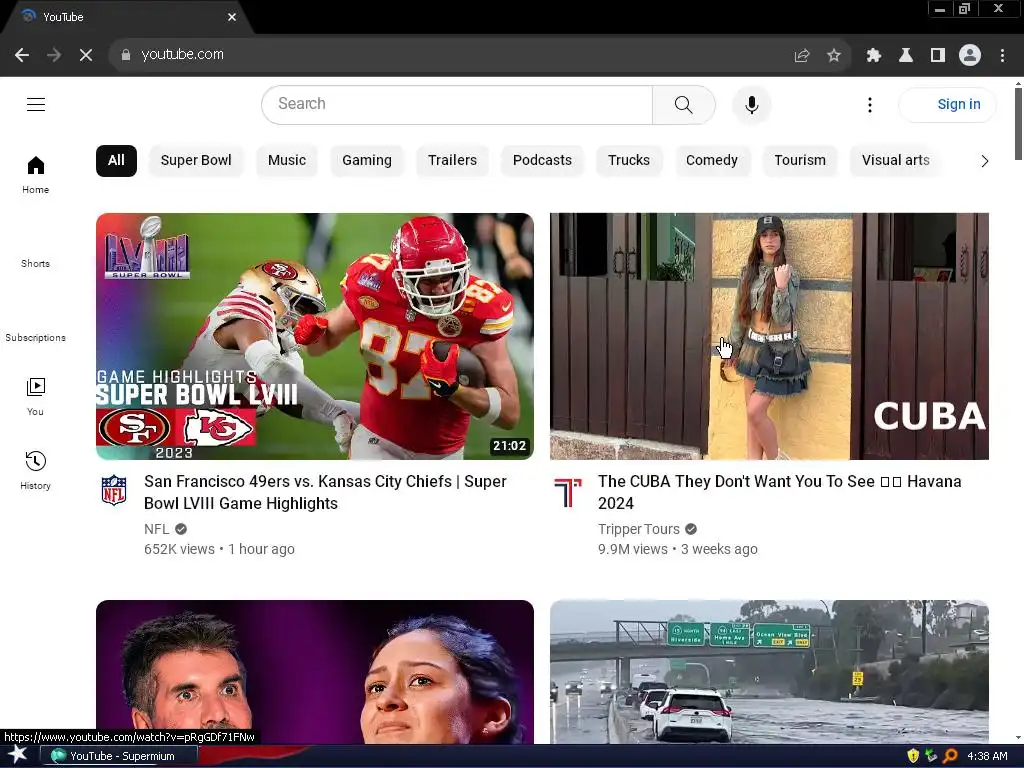1024x768 pixels.
Task: Open the magnifier tray icon
Action: pos(950,756)
